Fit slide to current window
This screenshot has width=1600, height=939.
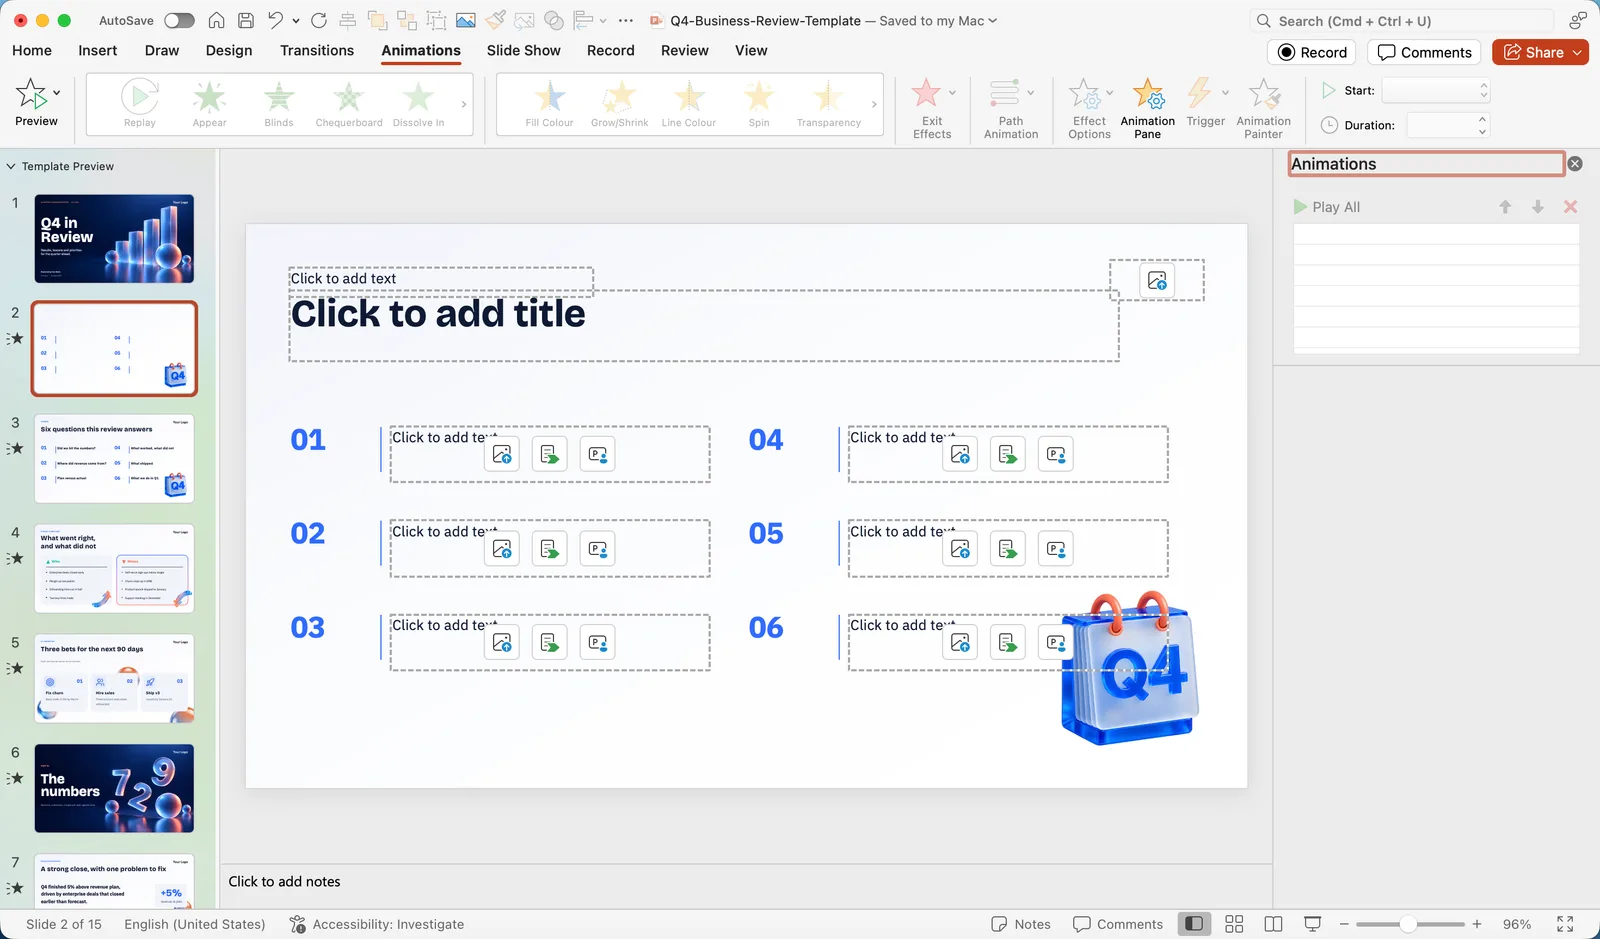[x=1565, y=924]
